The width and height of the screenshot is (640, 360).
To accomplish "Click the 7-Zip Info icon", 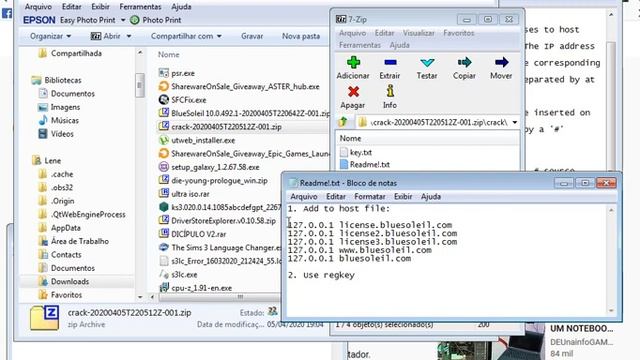I will [x=390, y=91].
